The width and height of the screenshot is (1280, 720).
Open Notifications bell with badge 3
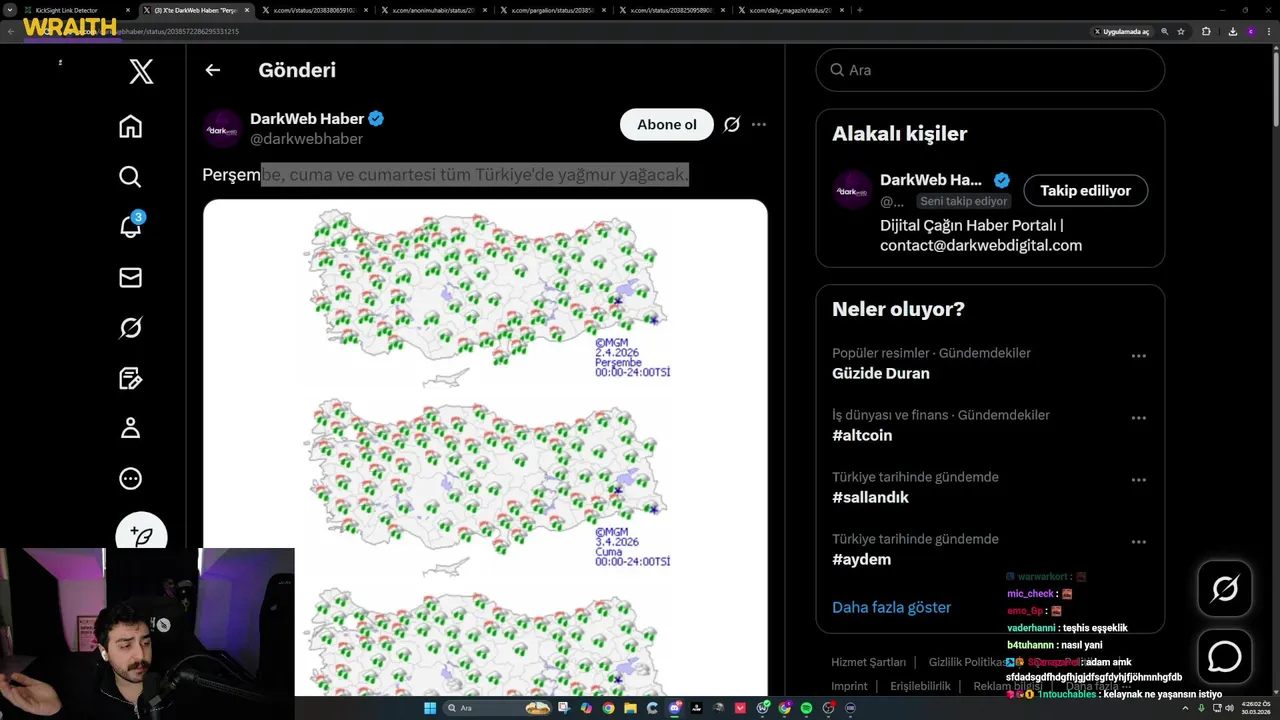point(131,225)
